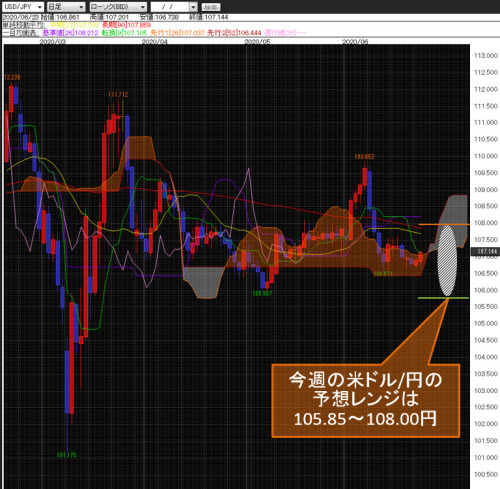Click the date input field
500x489 pixels.
(170, 7)
